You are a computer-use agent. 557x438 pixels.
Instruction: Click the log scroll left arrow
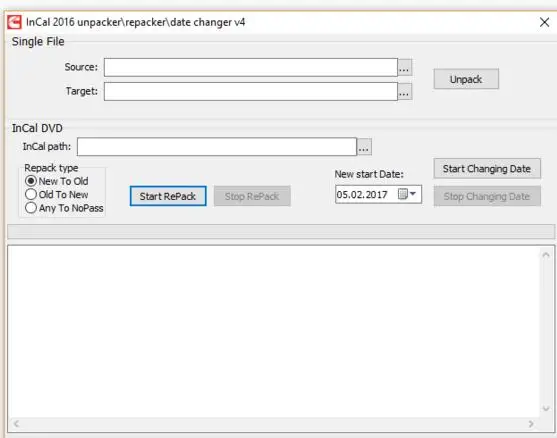click(16, 423)
